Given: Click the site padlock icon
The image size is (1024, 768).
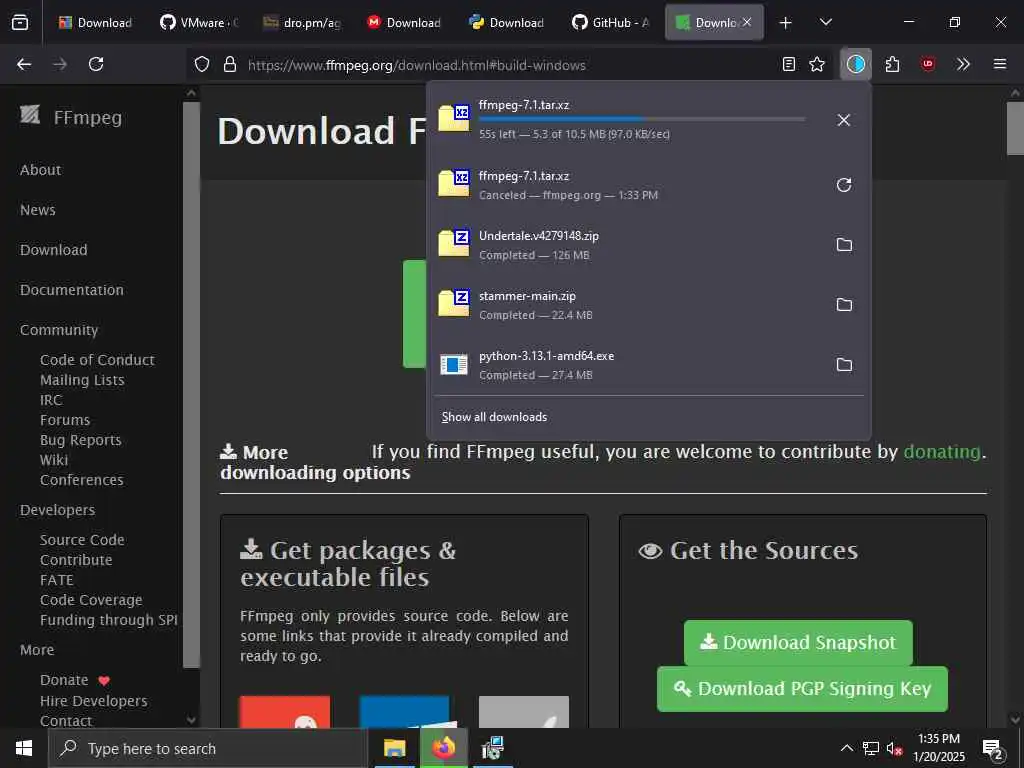Looking at the screenshot, I should pos(229,64).
